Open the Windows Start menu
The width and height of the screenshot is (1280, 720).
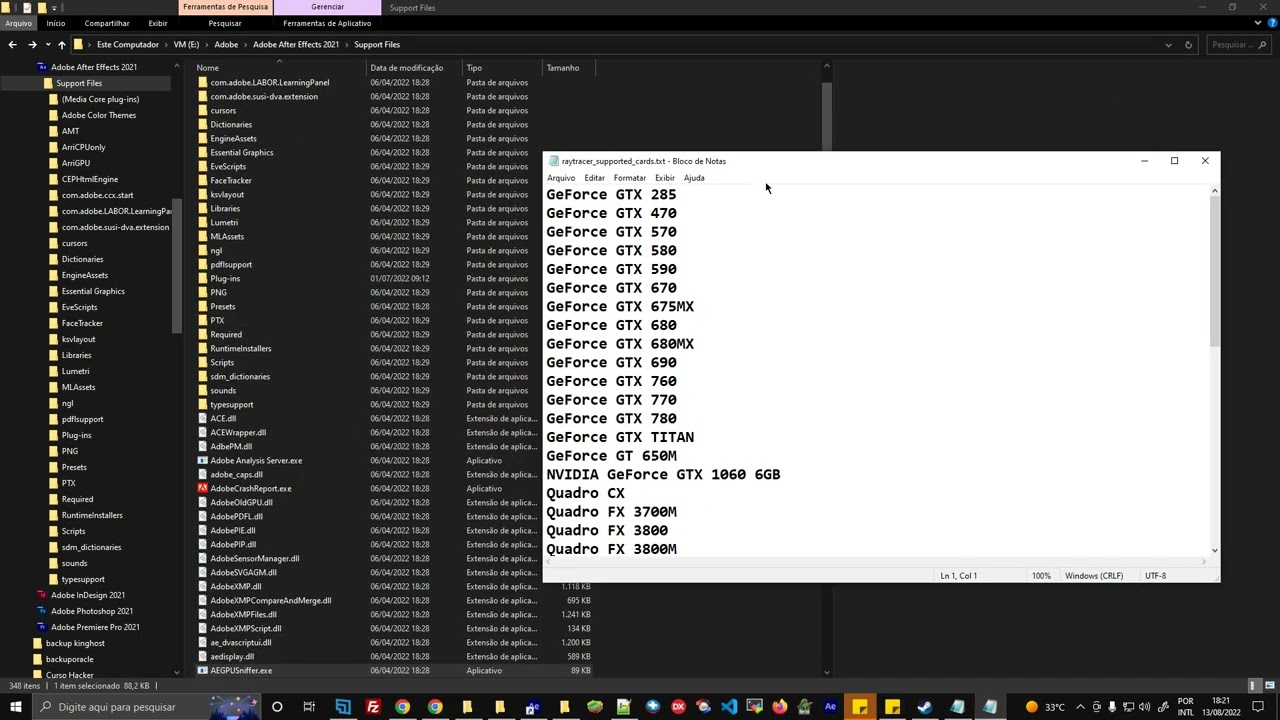pyautogui.click(x=15, y=707)
